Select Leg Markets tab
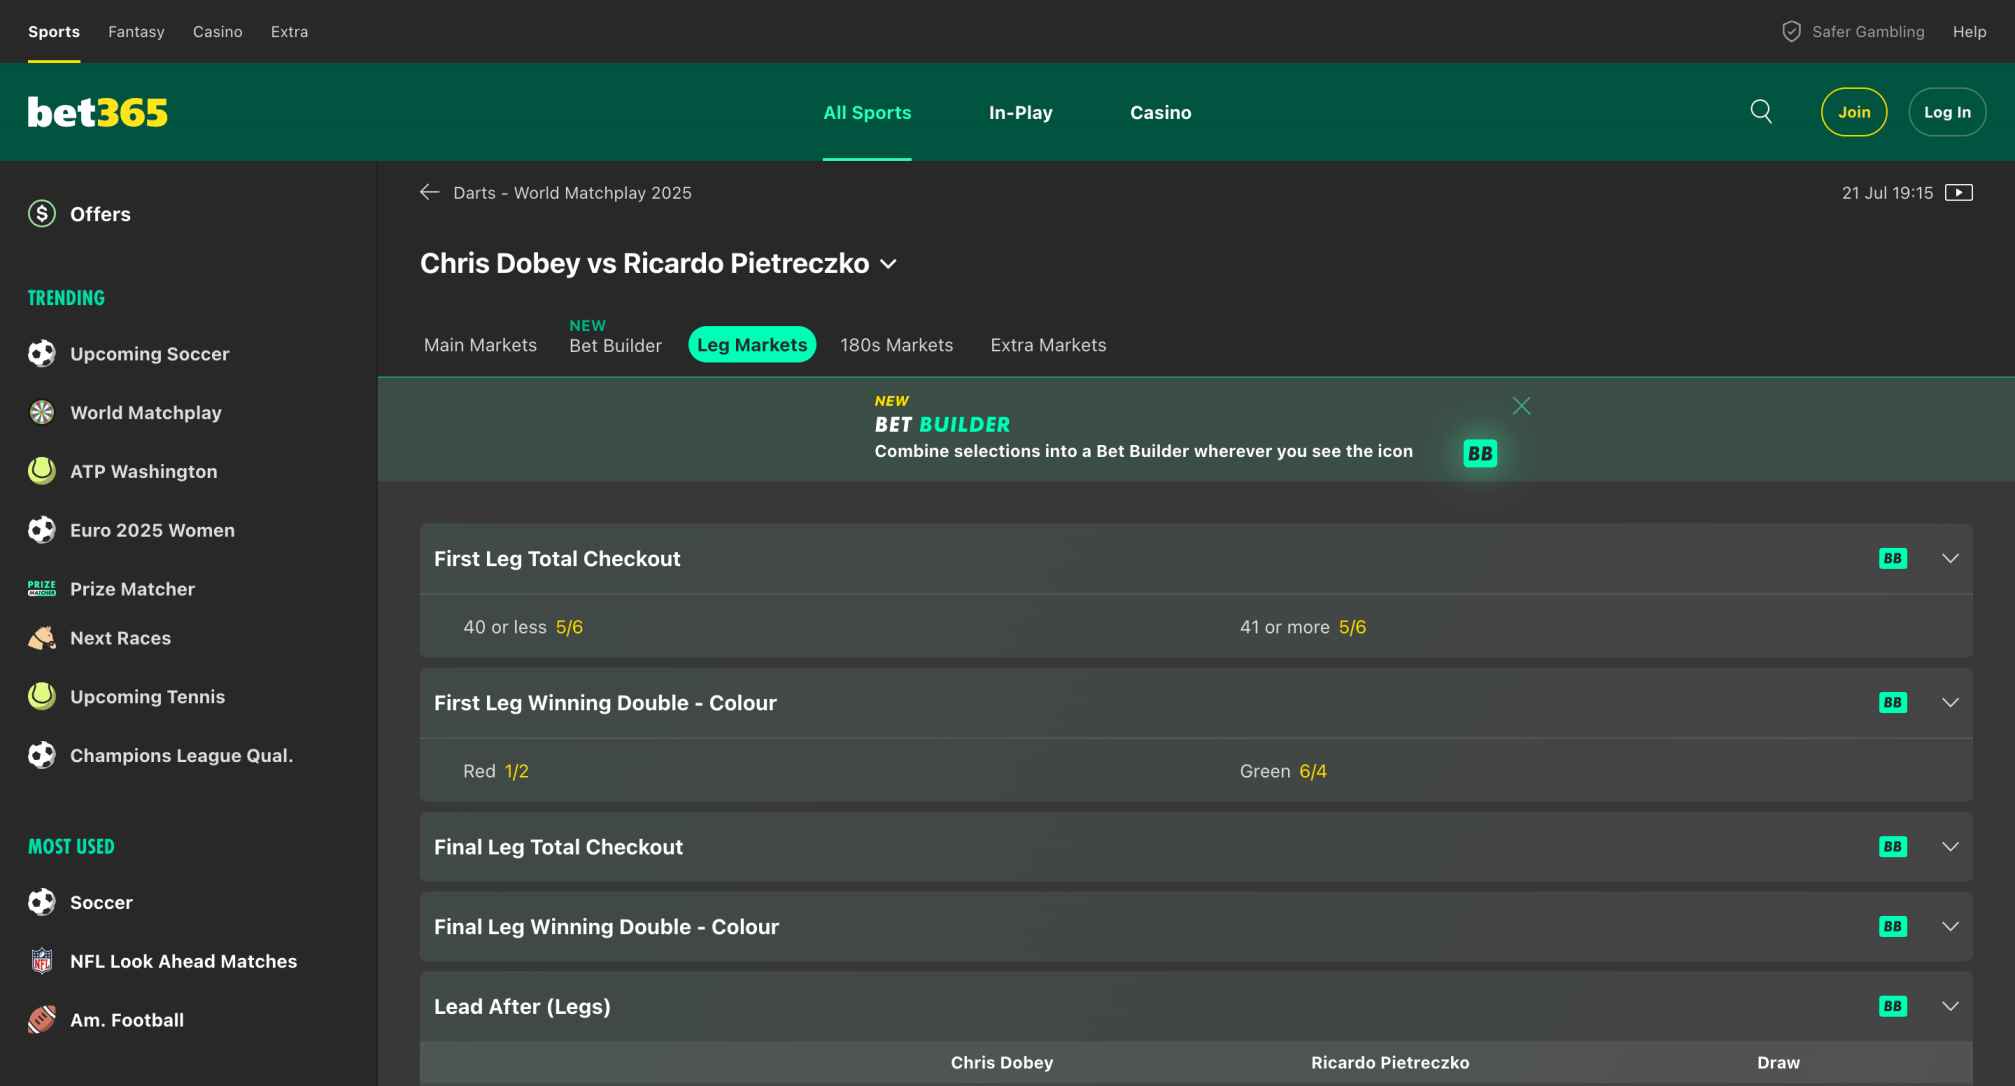Viewport: 2015px width, 1086px height. point(752,345)
